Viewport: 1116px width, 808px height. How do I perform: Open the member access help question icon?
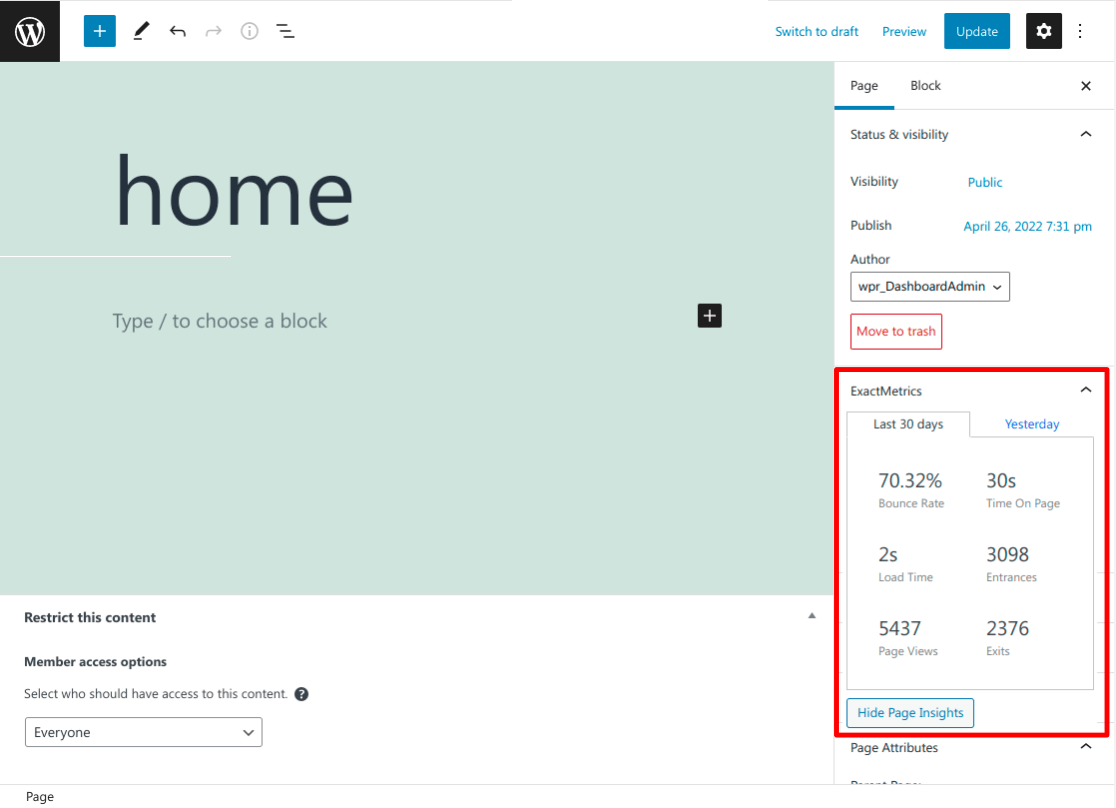pos(302,694)
